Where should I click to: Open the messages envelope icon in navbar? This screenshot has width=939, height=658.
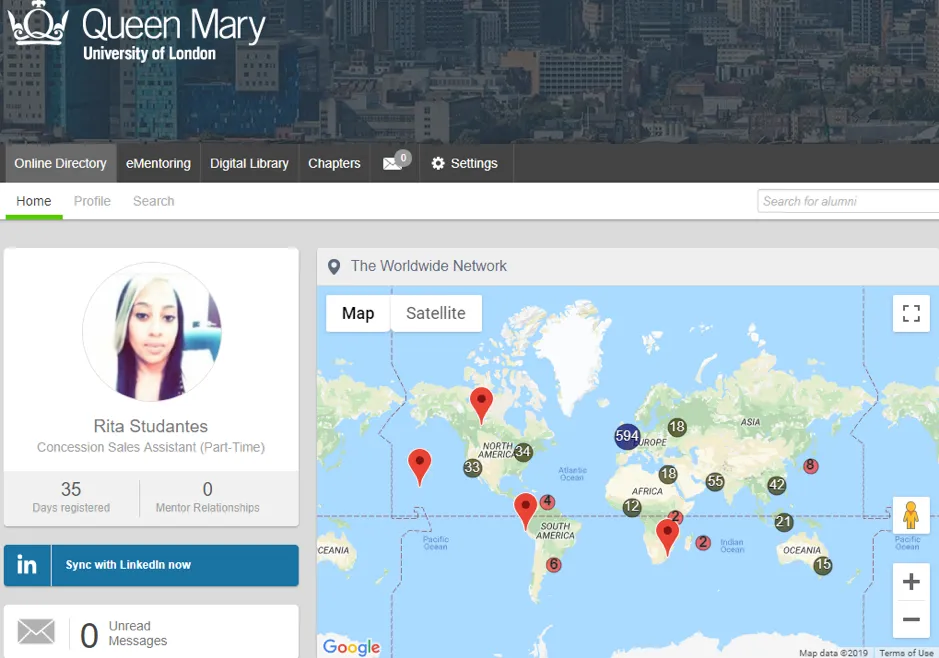point(392,163)
